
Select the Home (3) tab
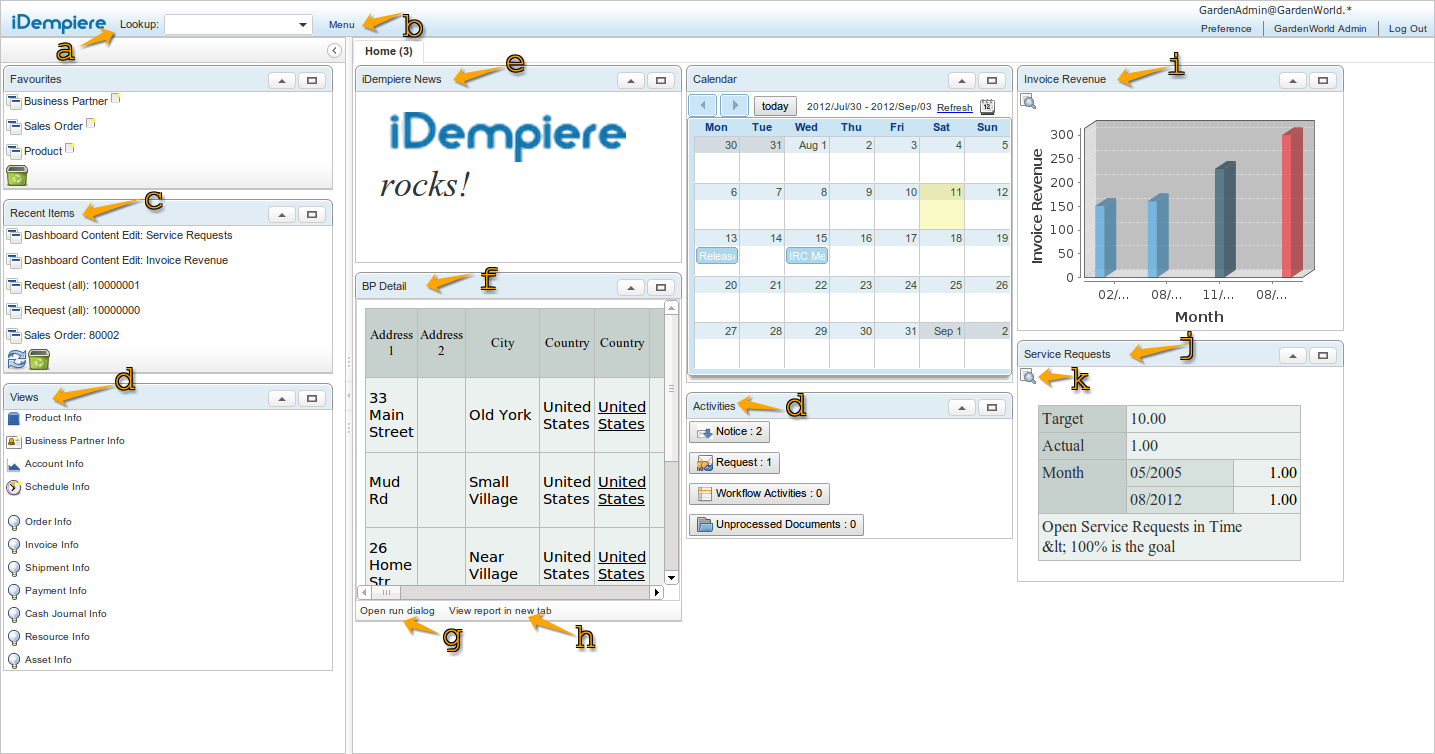(388, 51)
